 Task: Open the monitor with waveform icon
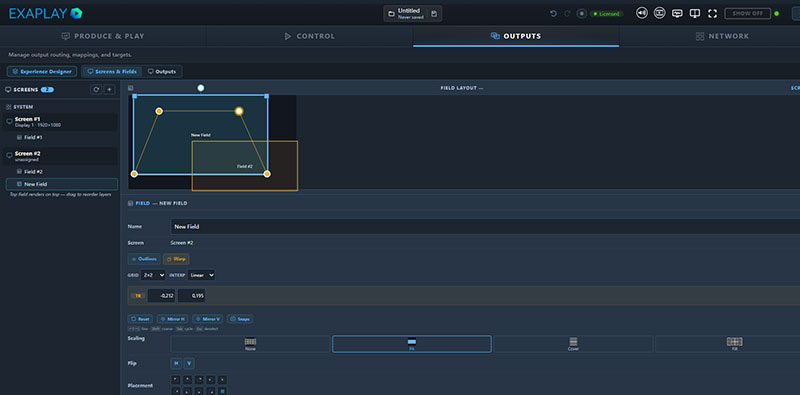pyautogui.click(x=678, y=13)
